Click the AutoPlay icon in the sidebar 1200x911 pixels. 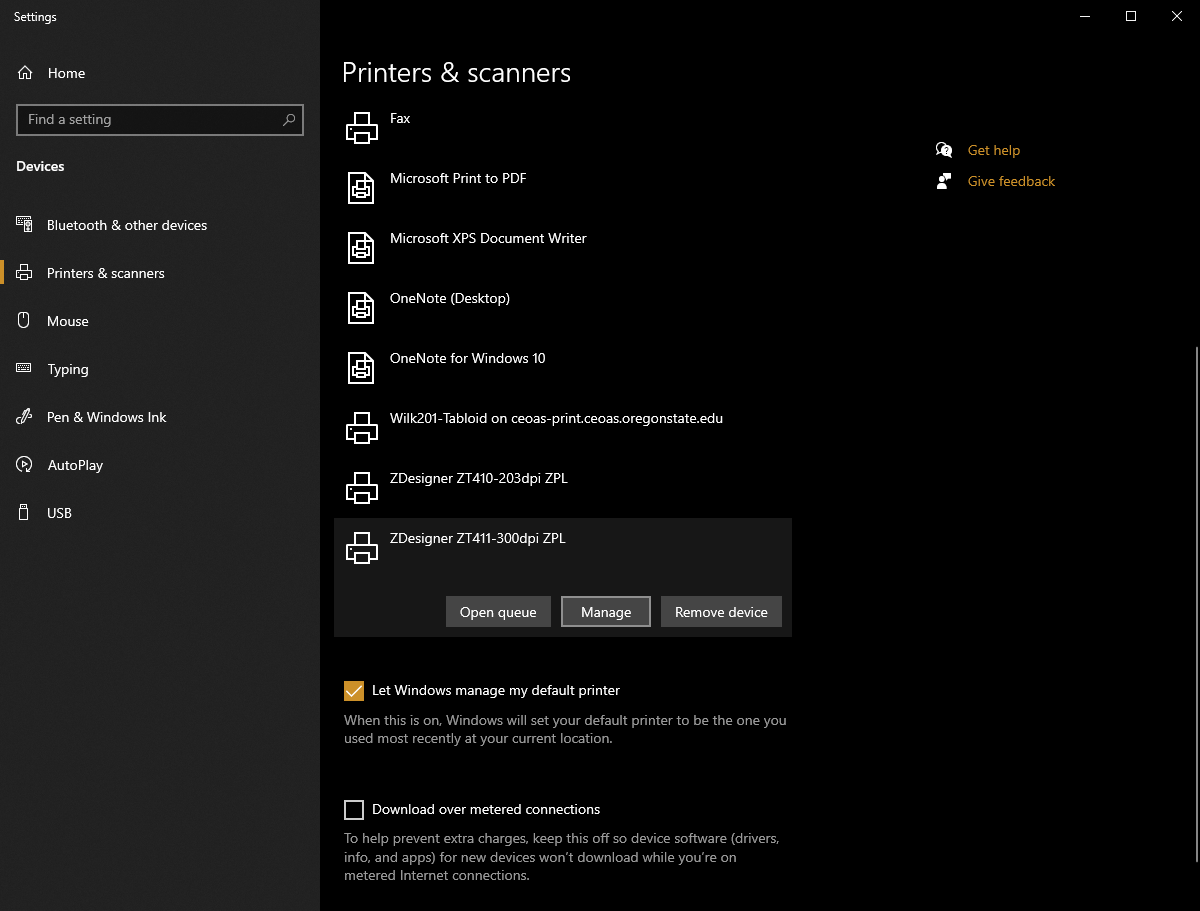click(x=25, y=465)
